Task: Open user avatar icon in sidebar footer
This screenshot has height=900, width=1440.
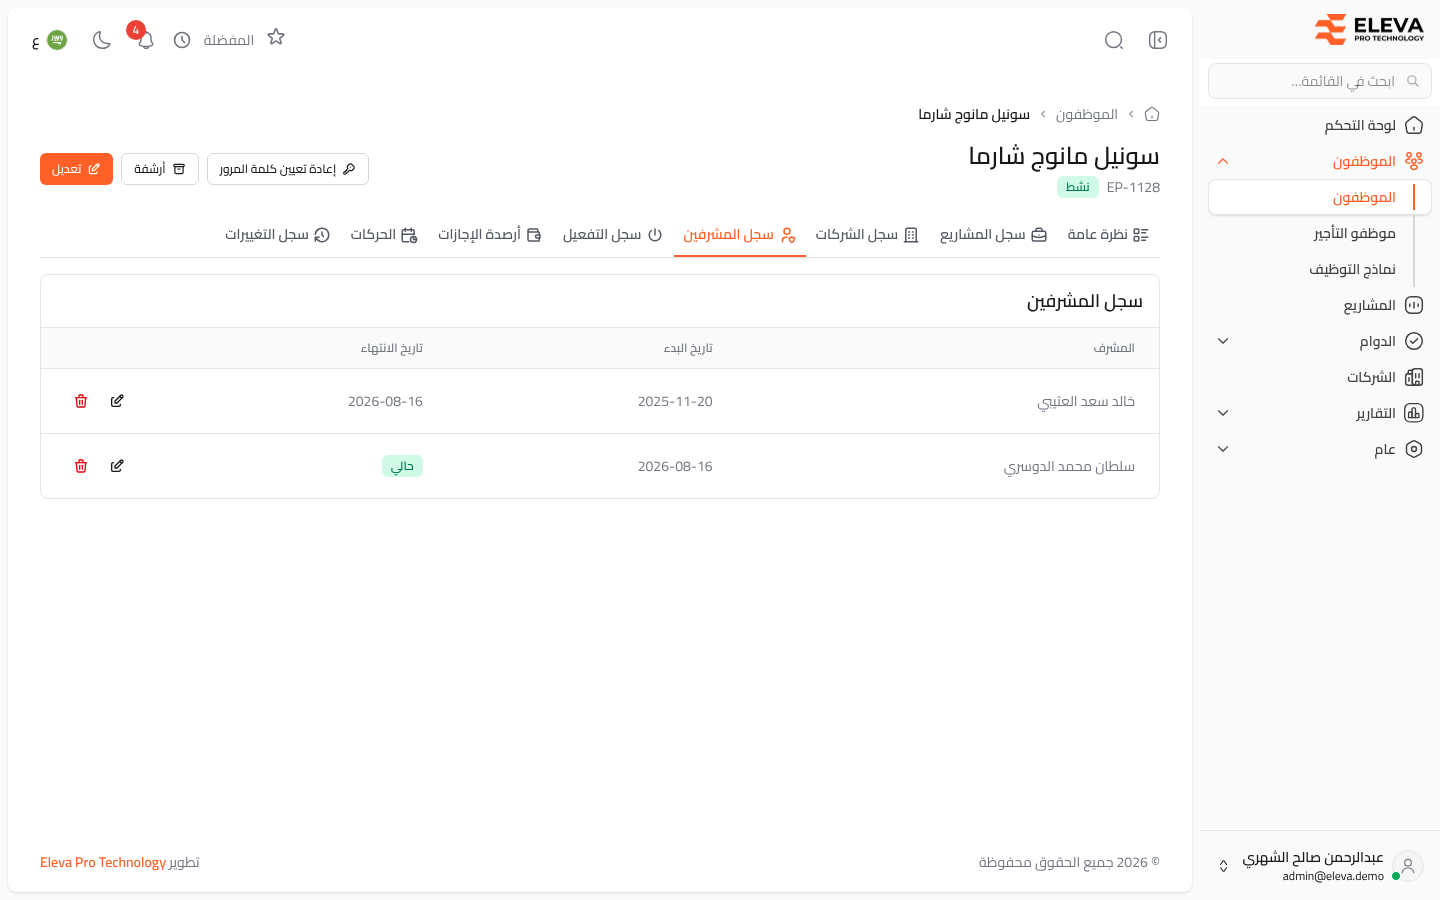Action: click(x=1408, y=866)
